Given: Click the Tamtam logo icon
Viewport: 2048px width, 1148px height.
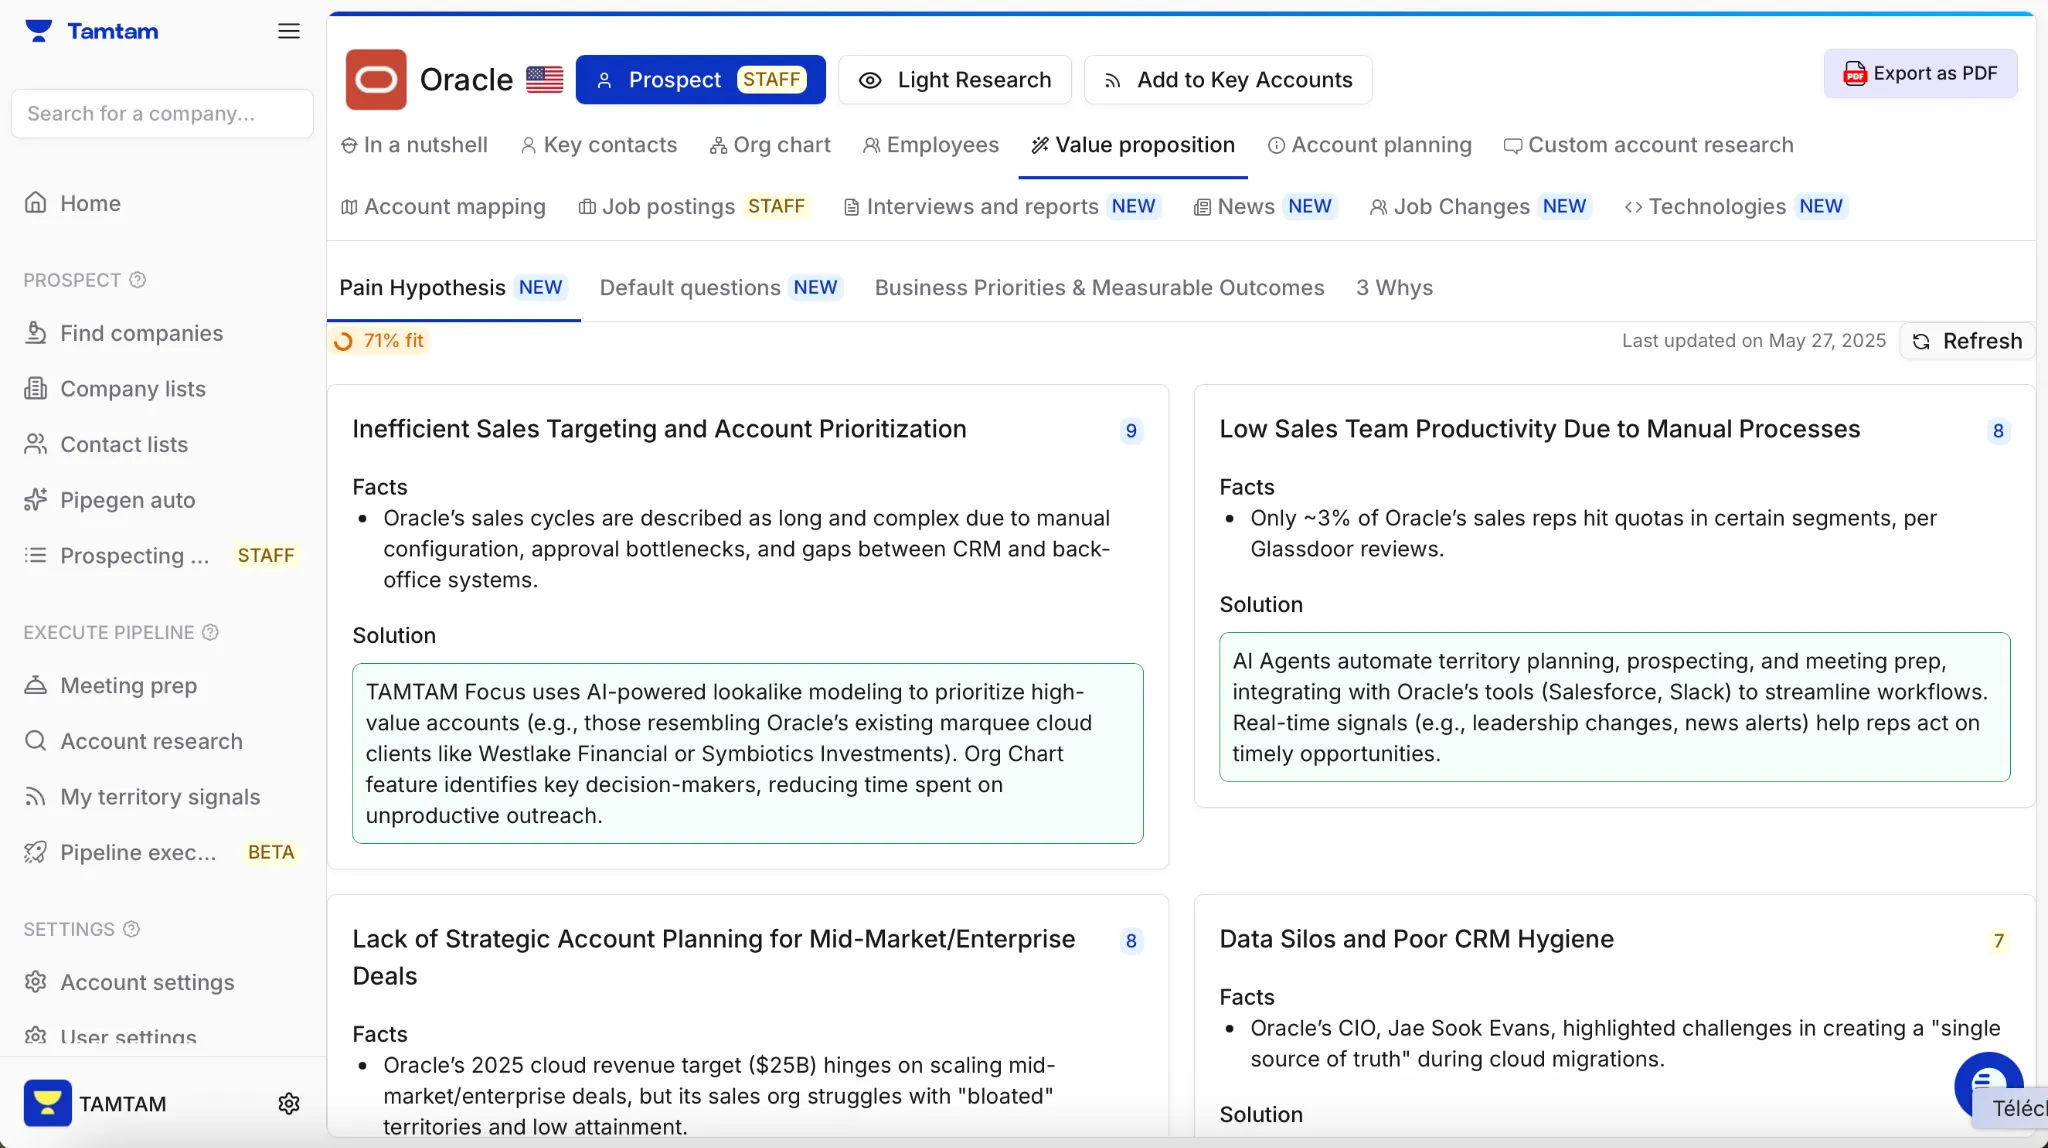Looking at the screenshot, I should (38, 31).
